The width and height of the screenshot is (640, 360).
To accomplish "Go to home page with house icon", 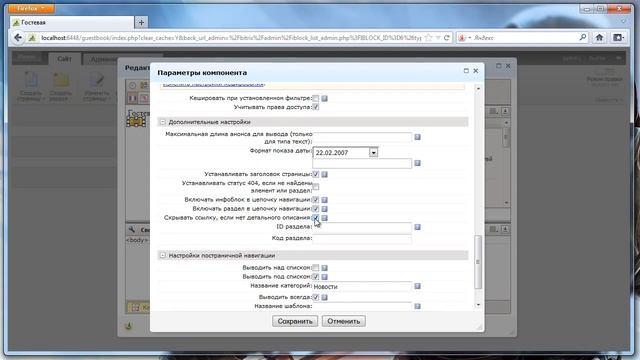I will click(599, 38).
